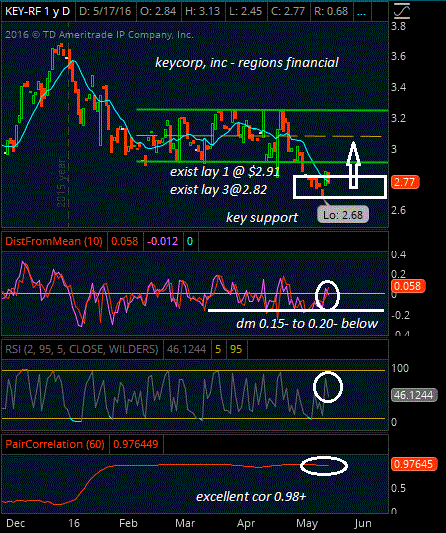The width and height of the screenshot is (446, 533).
Task: Click the RSI overbought value 95
Action: click(236, 349)
